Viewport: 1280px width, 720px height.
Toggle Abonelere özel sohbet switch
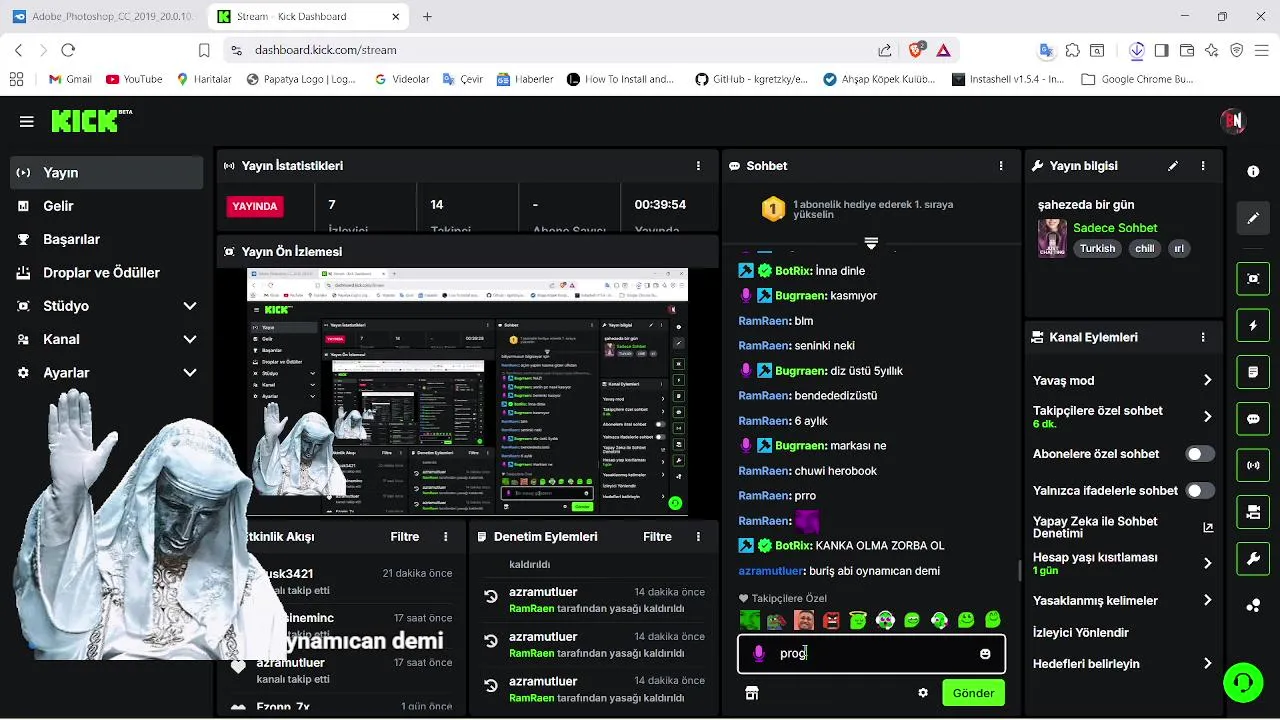1200,454
